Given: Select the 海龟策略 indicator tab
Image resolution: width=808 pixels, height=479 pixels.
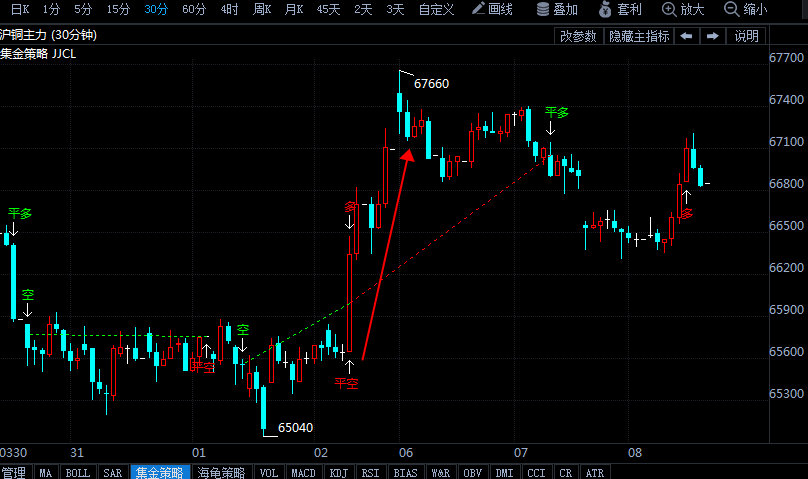Looking at the screenshot, I should point(221,472).
